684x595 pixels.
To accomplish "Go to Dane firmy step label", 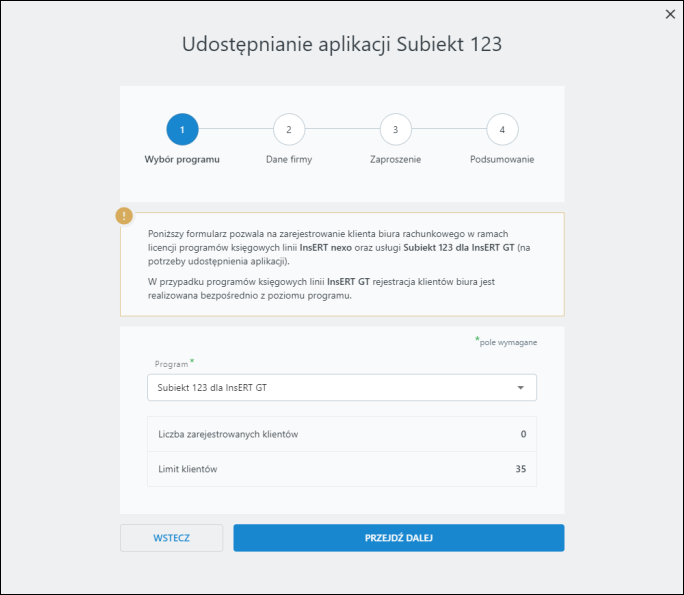I will [x=289, y=159].
